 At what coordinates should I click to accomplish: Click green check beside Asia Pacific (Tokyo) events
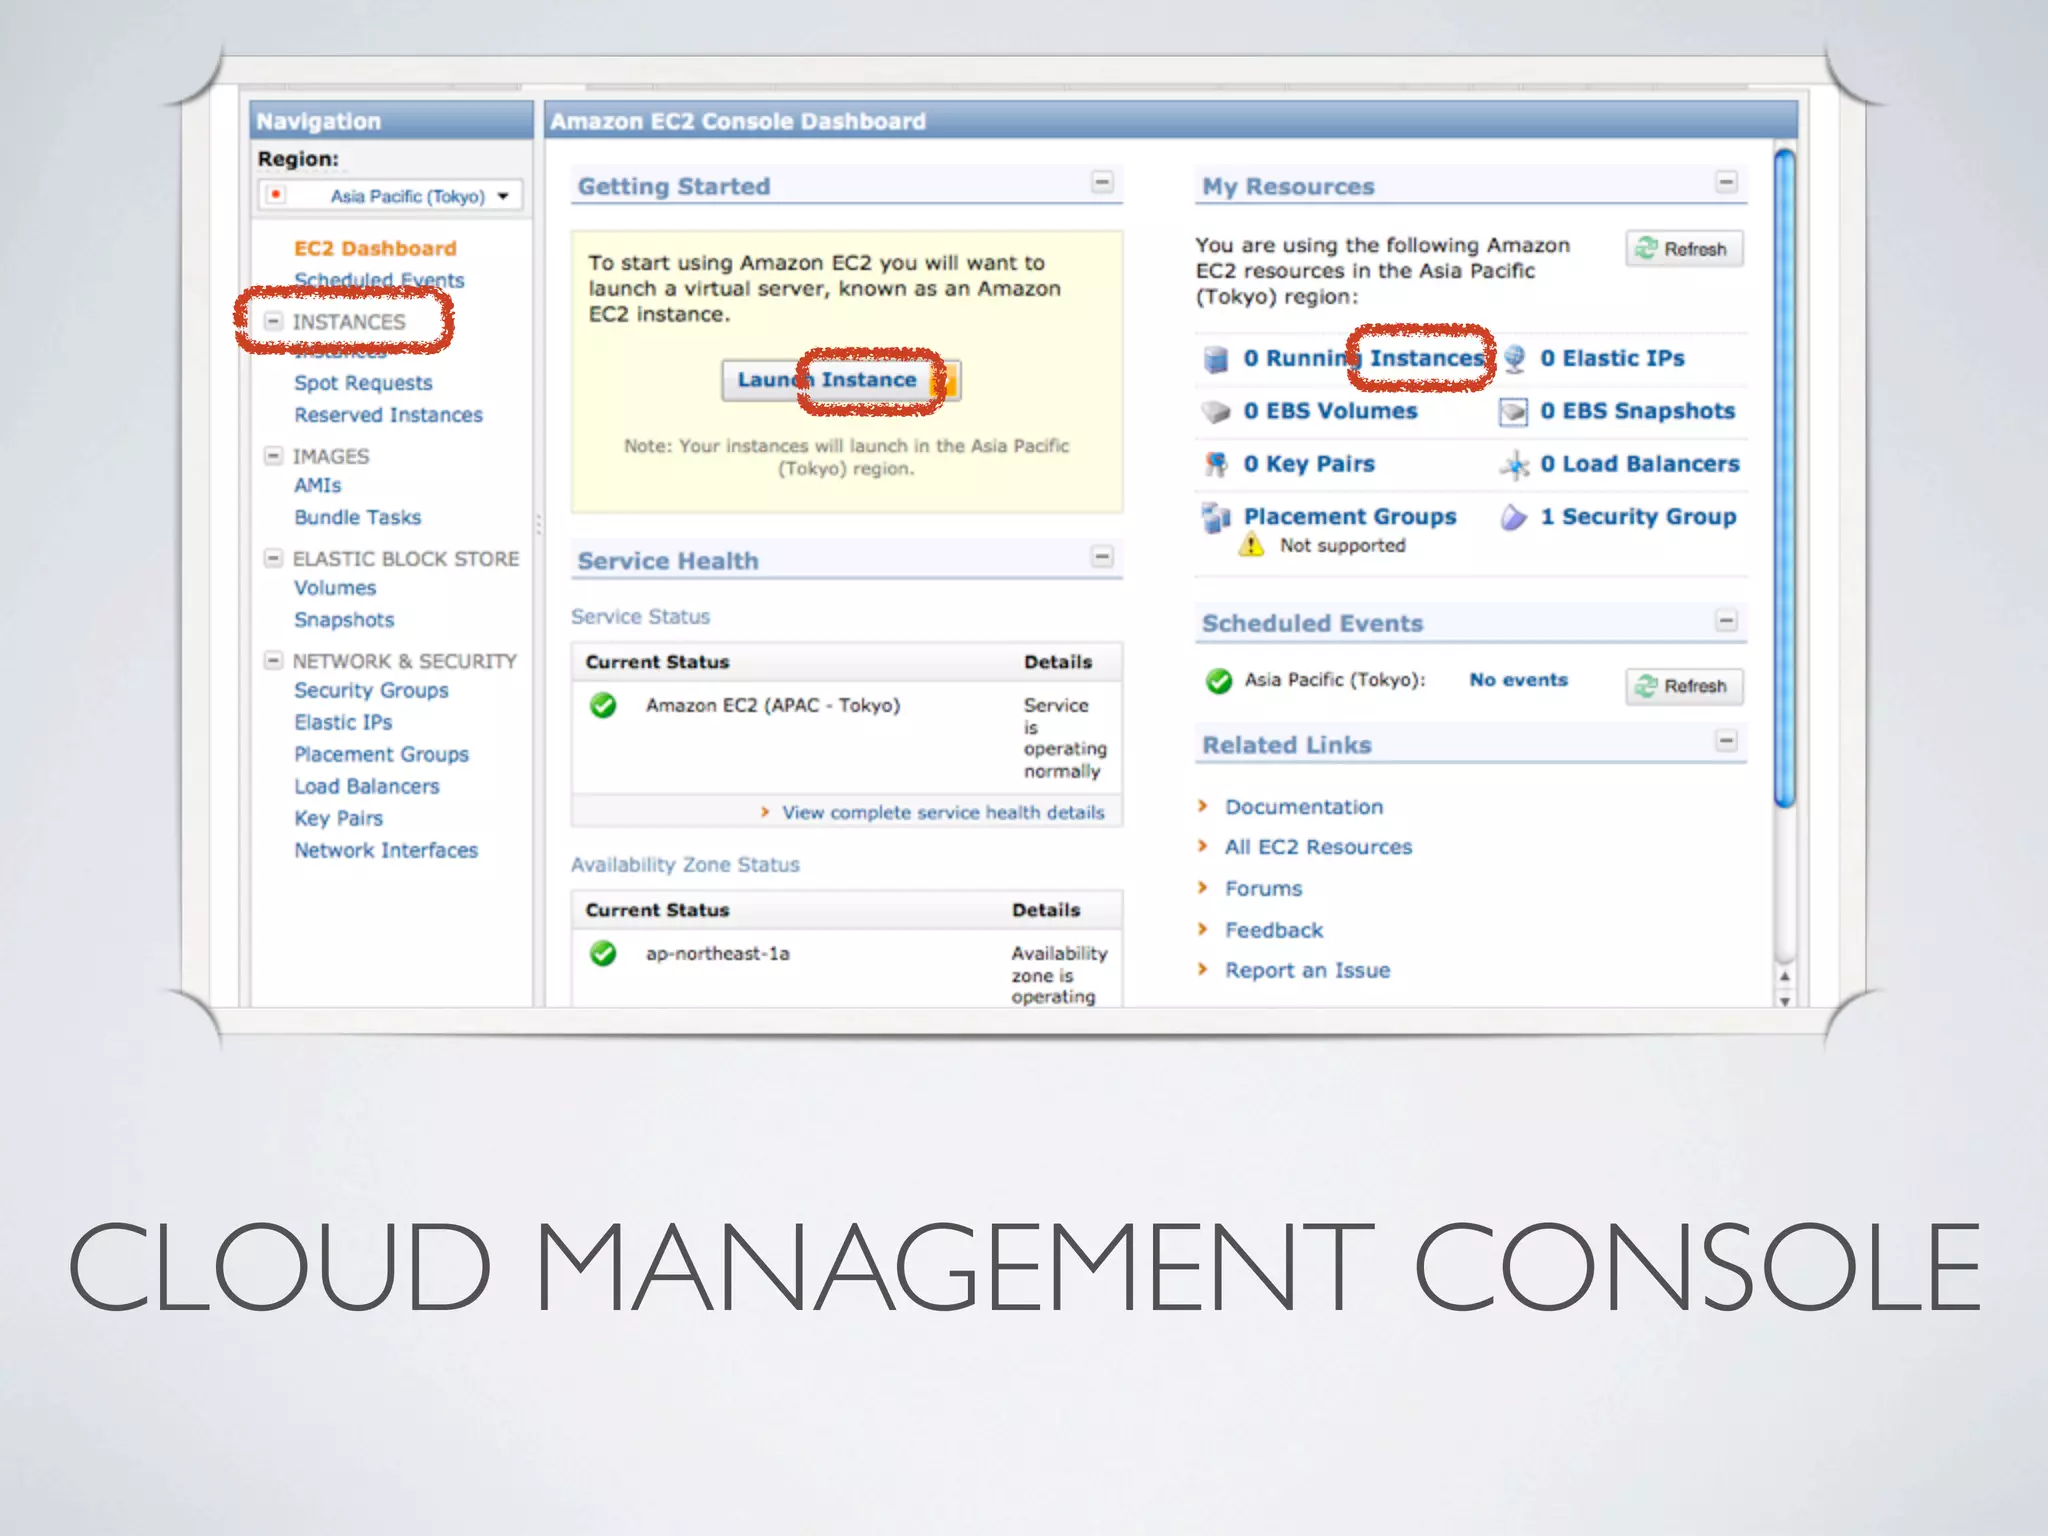point(1219,681)
